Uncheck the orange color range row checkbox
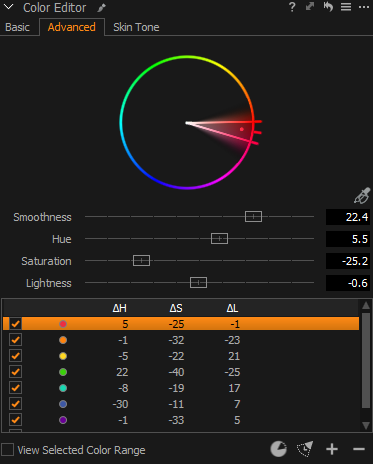 tap(15, 340)
